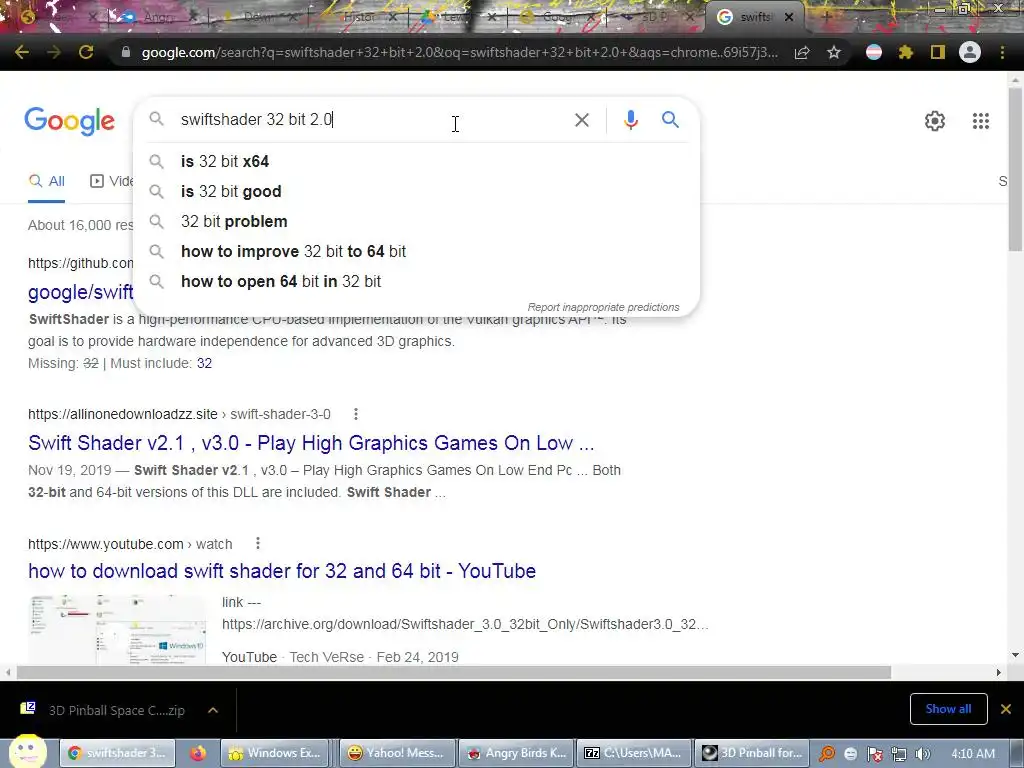Click the forward navigation arrow
Viewport: 1024px width, 768px height.
pyautogui.click(x=54, y=52)
